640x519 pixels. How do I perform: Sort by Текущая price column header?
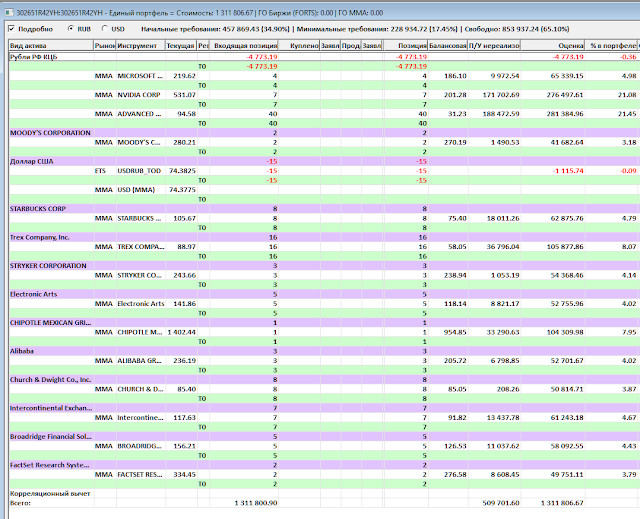pyautogui.click(x=181, y=46)
